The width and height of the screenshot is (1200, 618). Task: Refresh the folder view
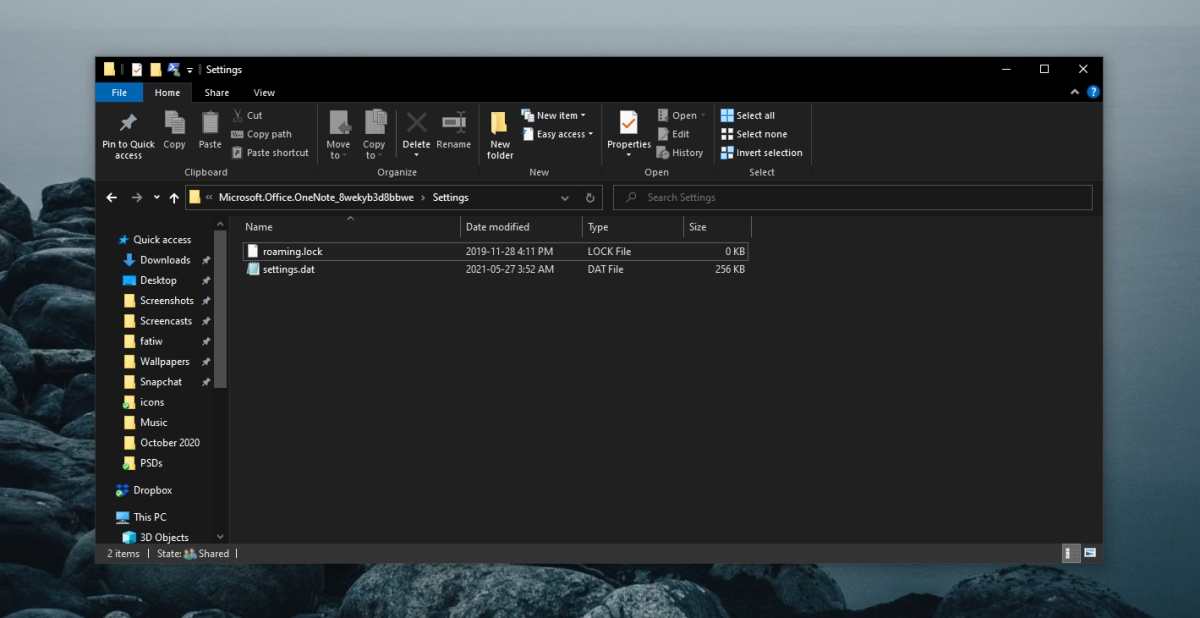tap(590, 198)
